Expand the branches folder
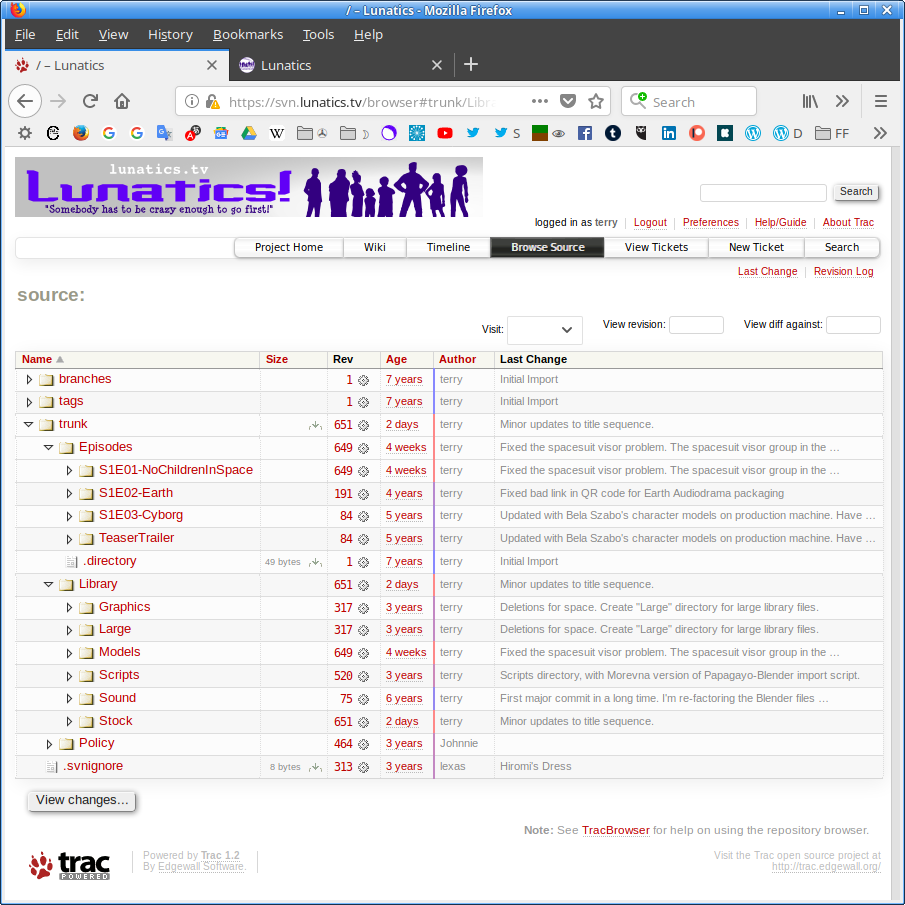905x905 pixels. point(29,379)
